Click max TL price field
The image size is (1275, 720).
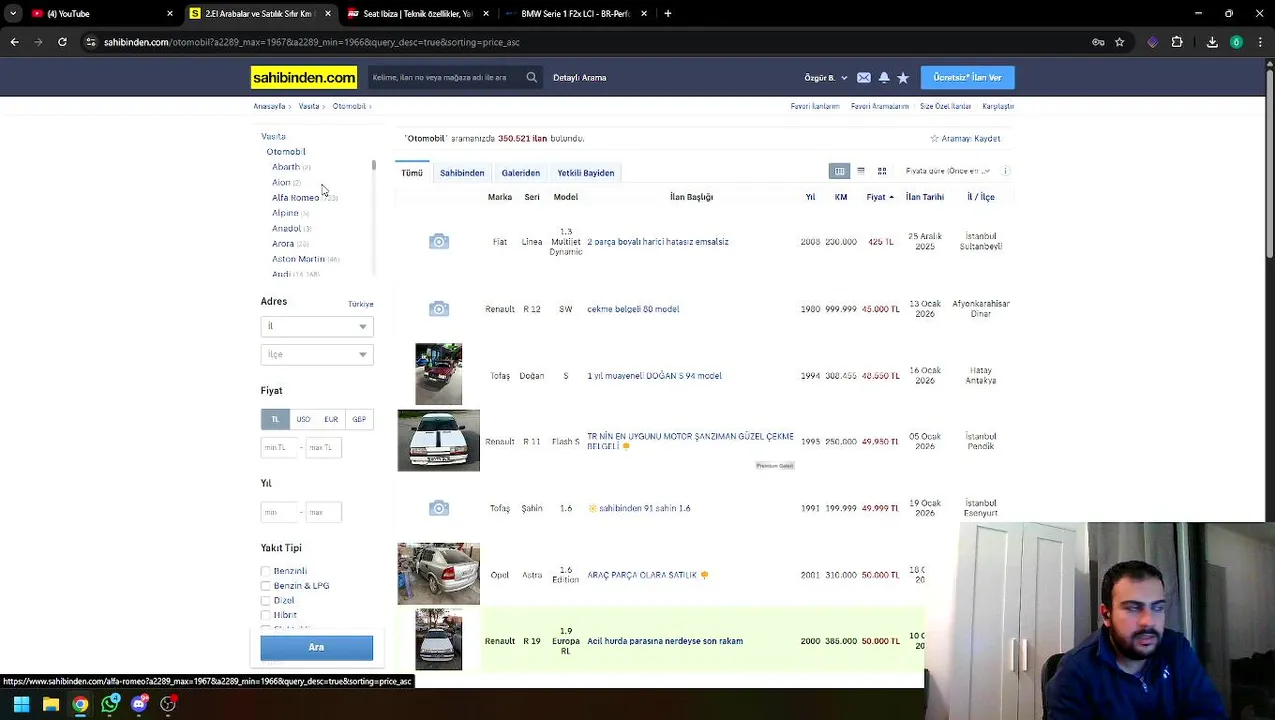pyautogui.click(x=322, y=448)
